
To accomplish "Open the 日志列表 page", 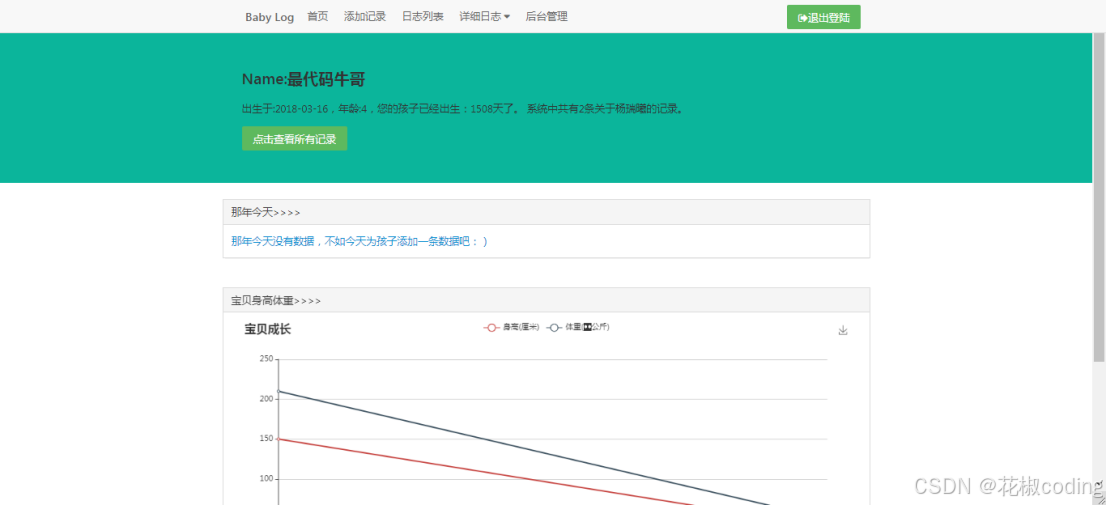I will coord(423,17).
